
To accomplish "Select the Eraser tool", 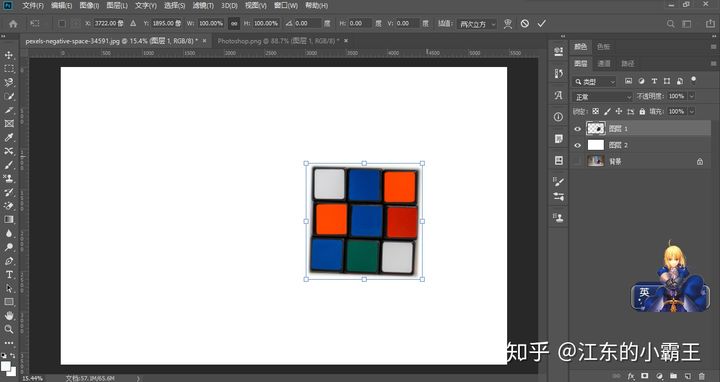I will tap(9, 206).
